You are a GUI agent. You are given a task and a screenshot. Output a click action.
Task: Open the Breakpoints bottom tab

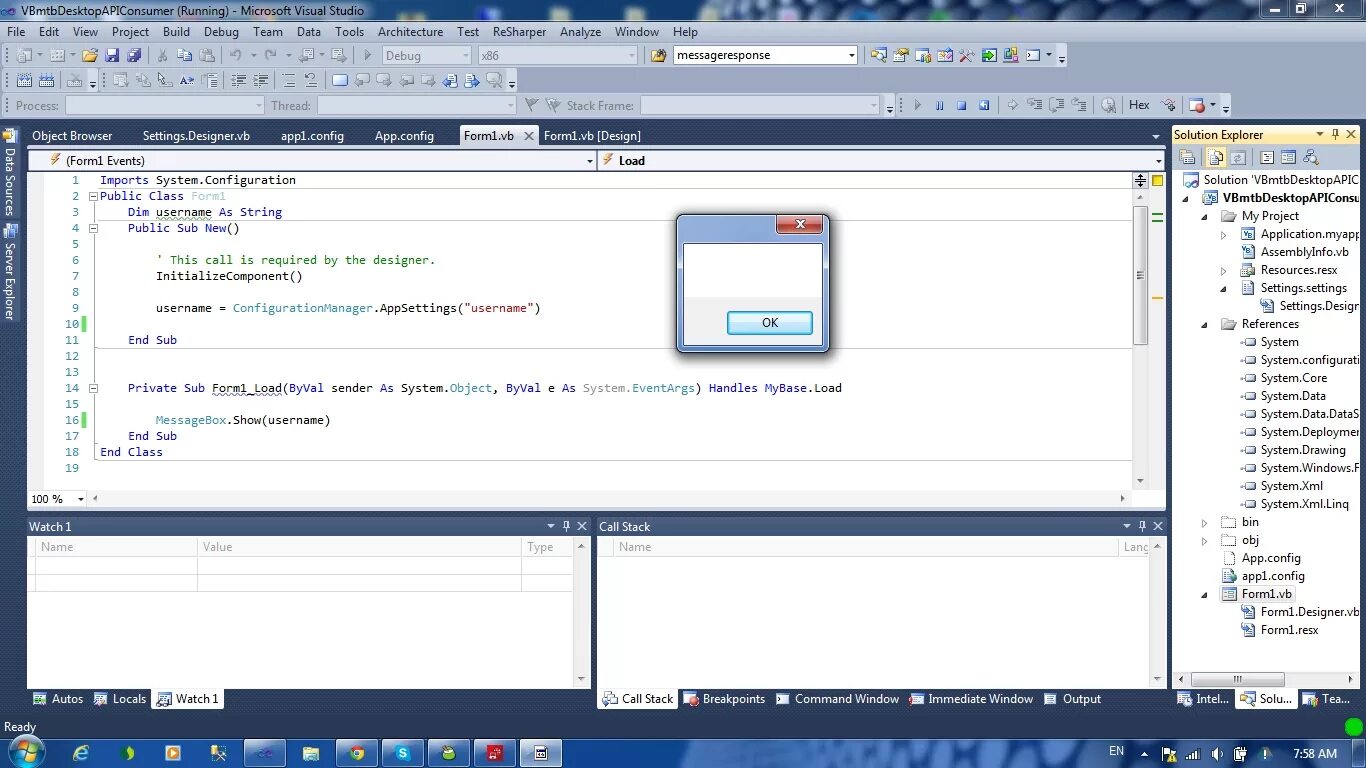point(724,699)
